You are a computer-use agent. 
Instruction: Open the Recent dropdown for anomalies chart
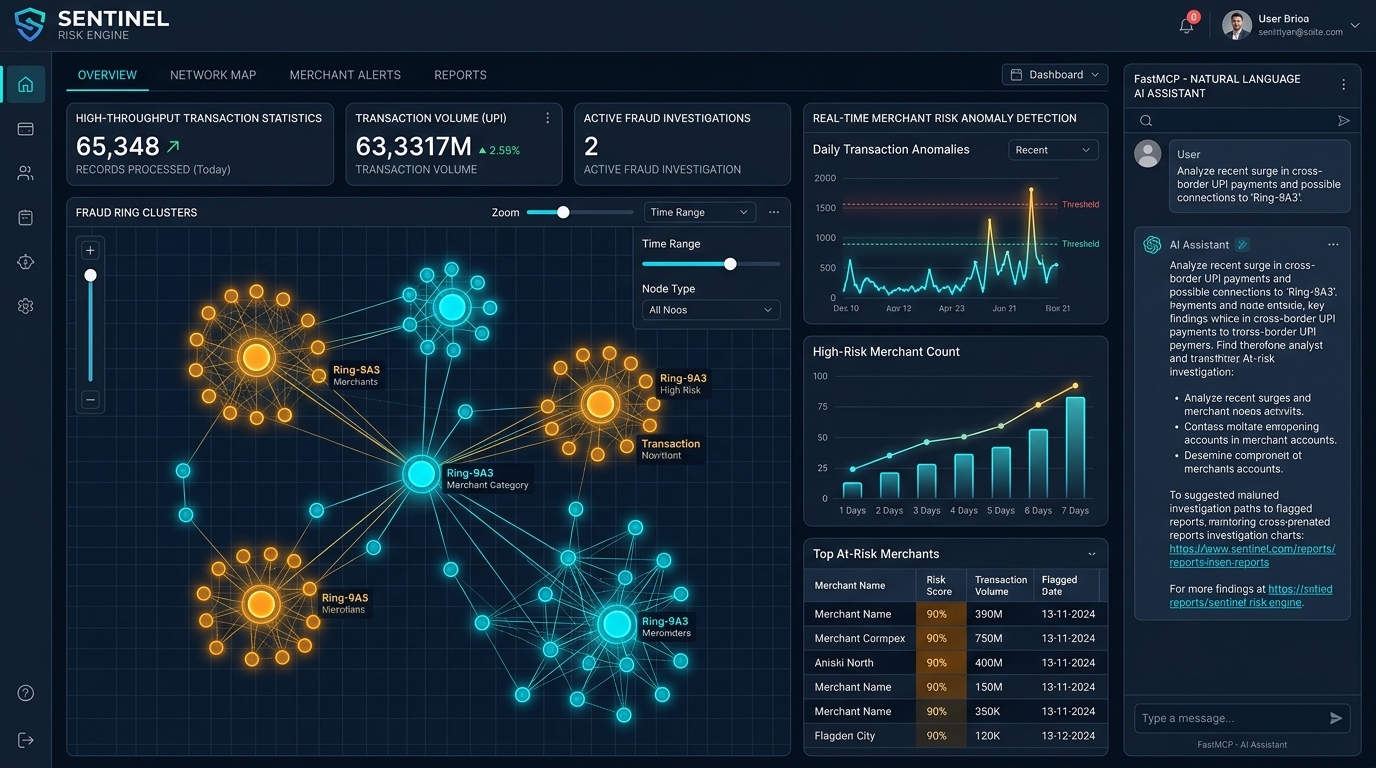pyautogui.click(x=1053, y=150)
